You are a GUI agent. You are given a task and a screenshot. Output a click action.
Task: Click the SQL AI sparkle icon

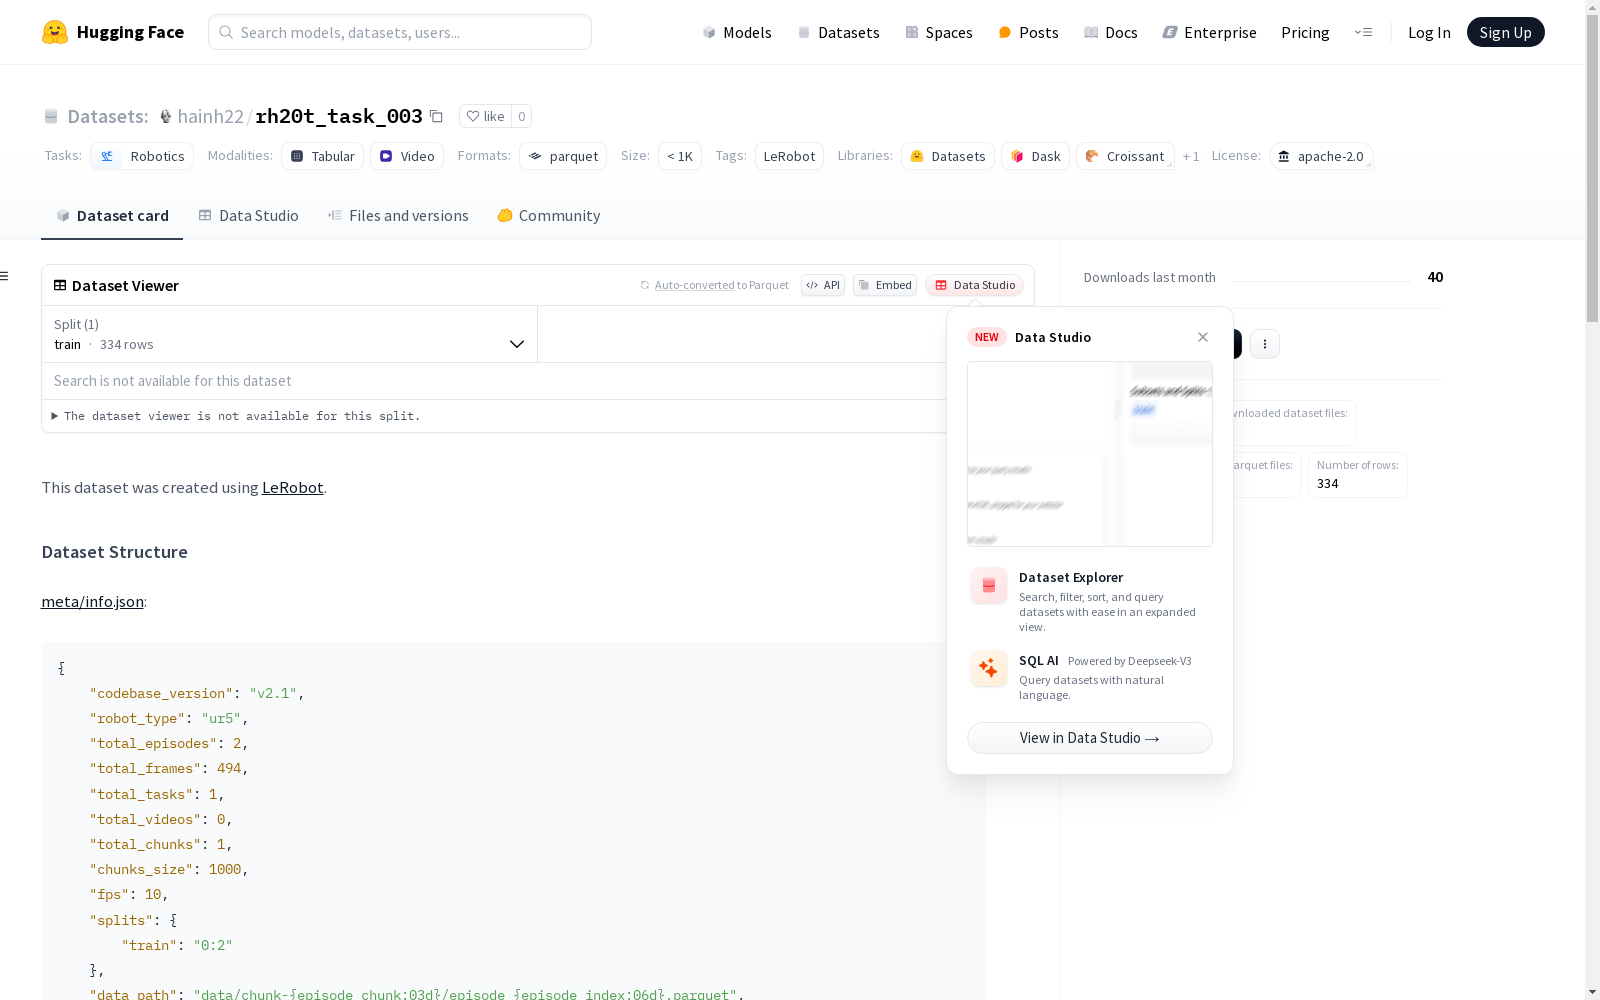989,669
